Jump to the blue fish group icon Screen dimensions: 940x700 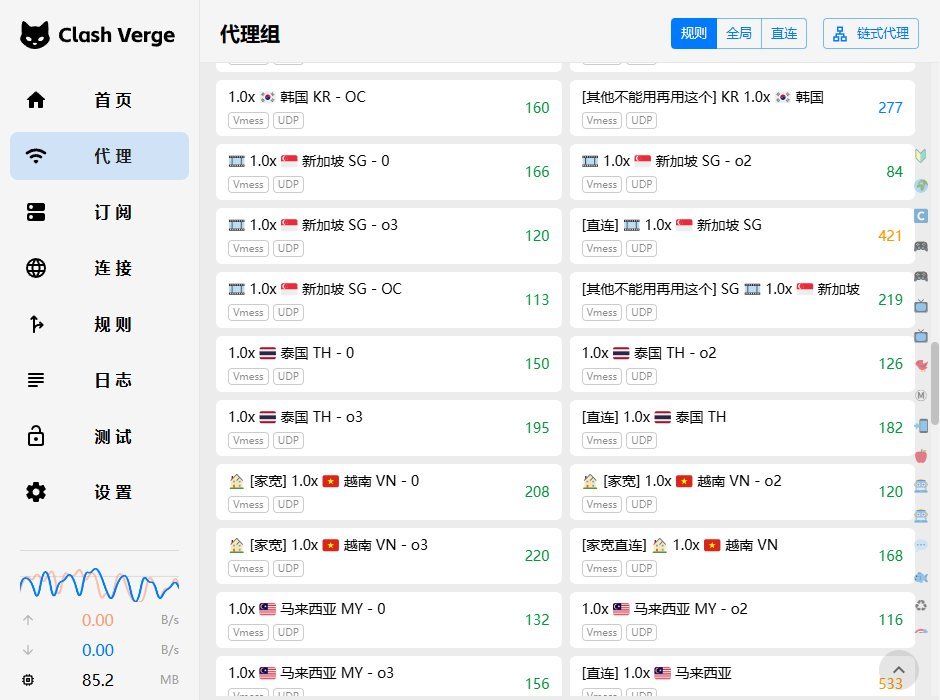point(921,577)
